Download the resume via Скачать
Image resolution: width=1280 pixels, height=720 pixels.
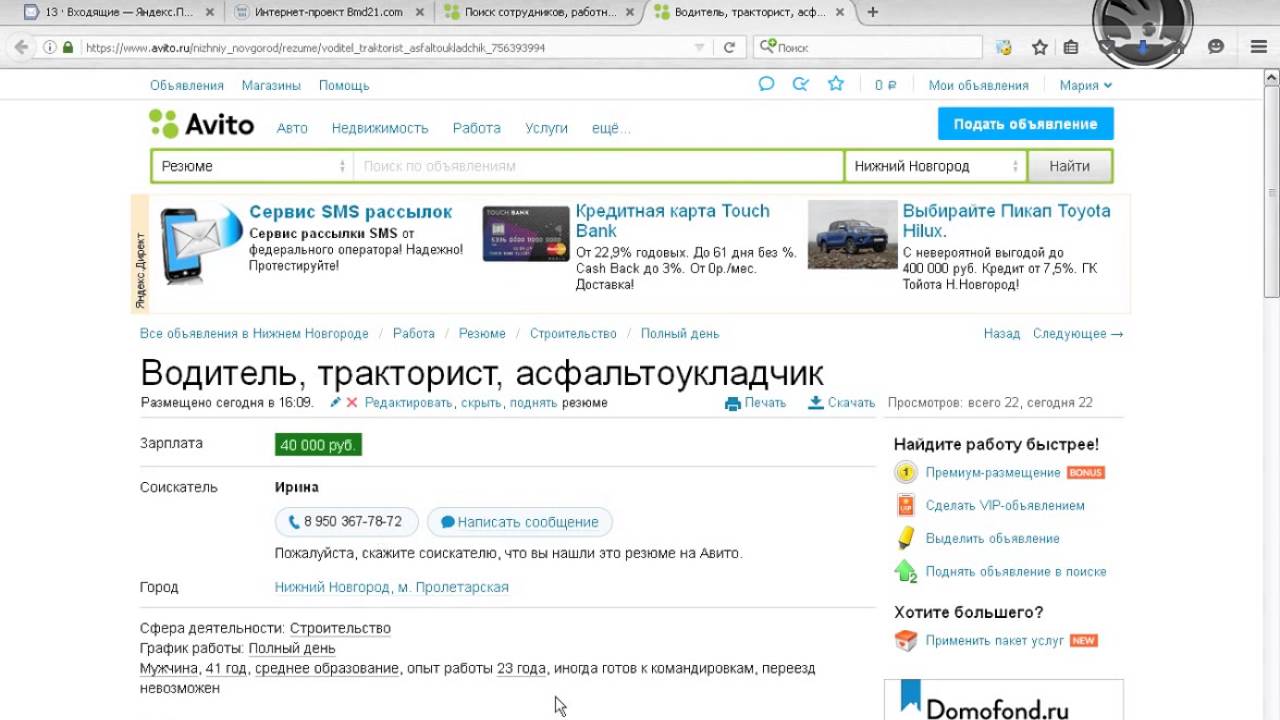click(x=842, y=403)
